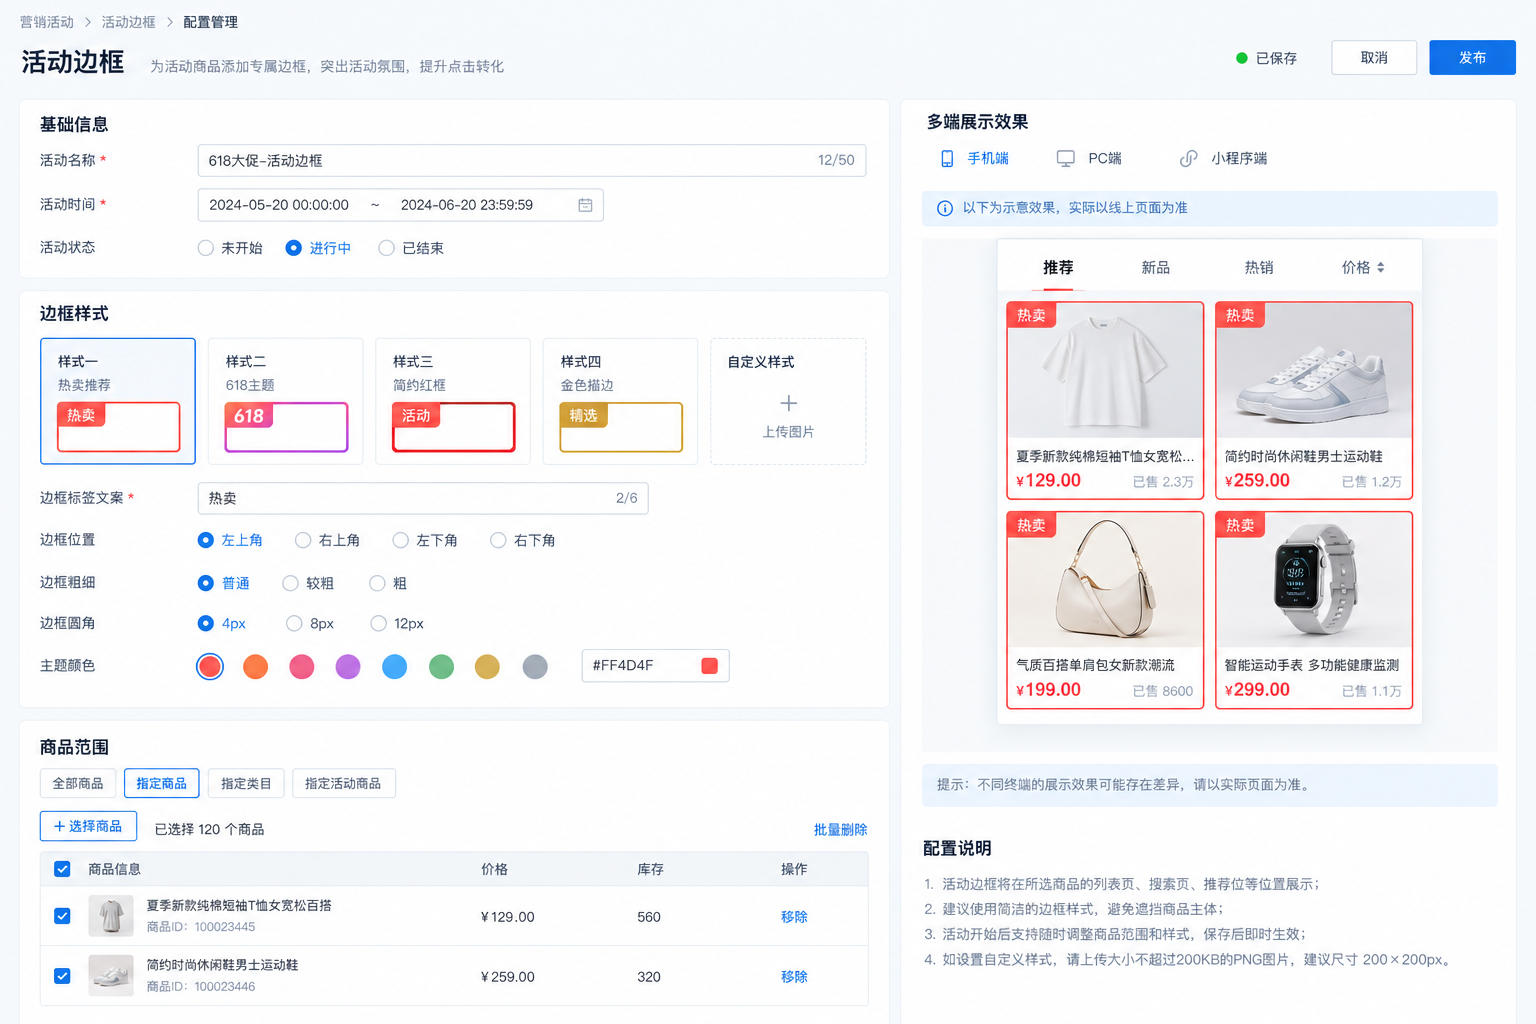The image size is (1536, 1024).
Task: Select border style 样式三 简约红框
Action: (453, 401)
